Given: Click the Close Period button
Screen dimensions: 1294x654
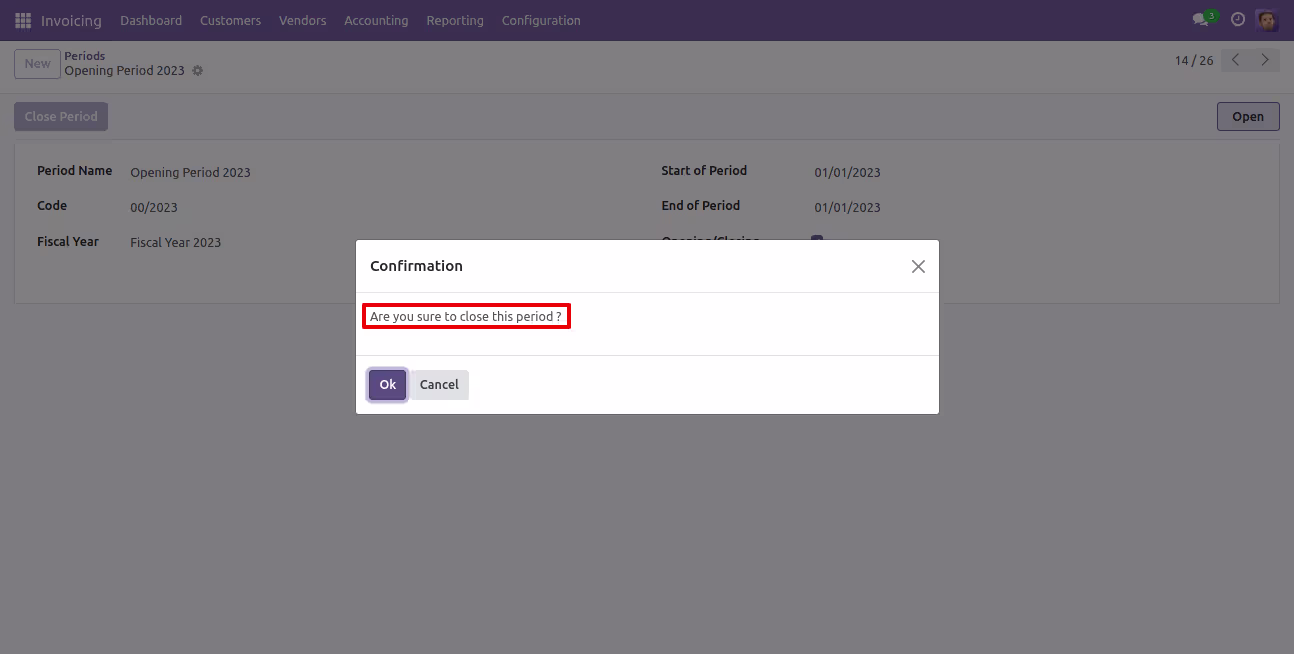Looking at the screenshot, I should click(61, 116).
